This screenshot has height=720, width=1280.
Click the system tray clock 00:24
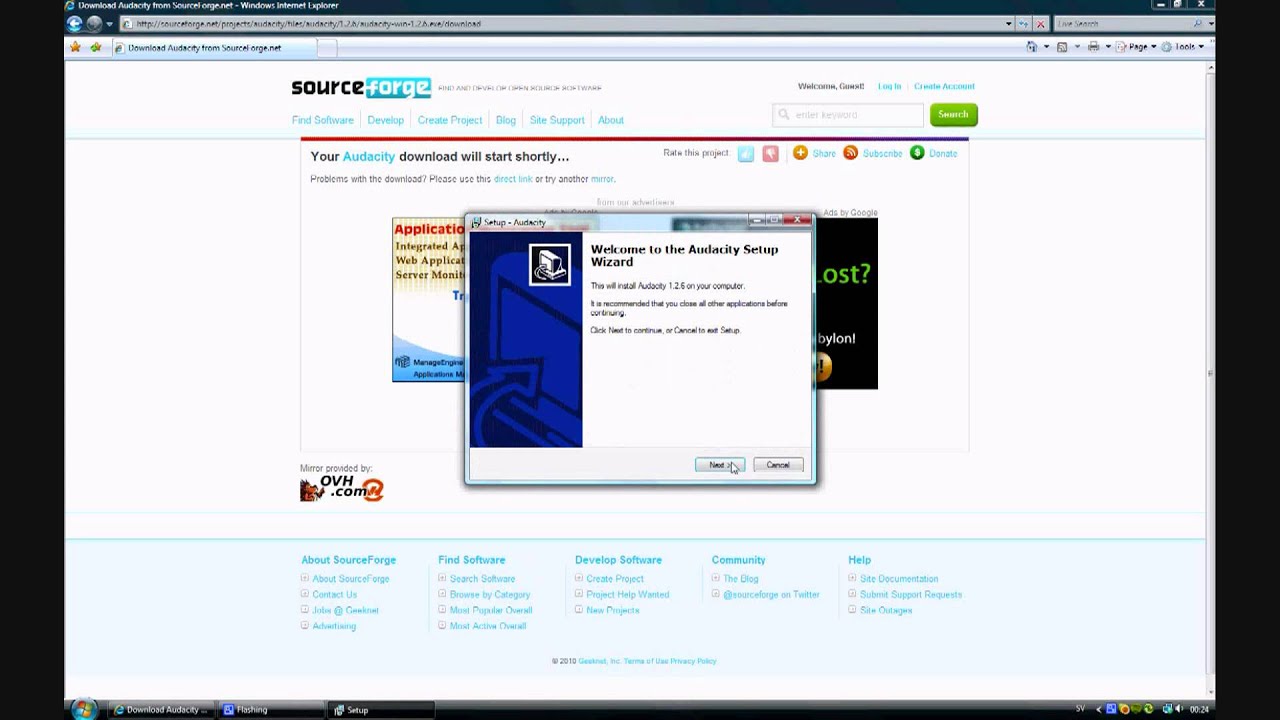coord(1199,710)
